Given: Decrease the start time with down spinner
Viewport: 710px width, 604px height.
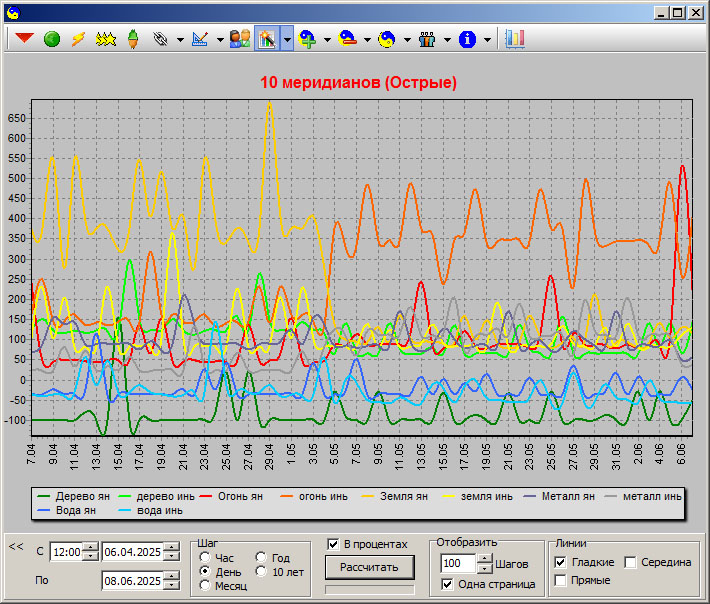Looking at the screenshot, I should point(91,556).
